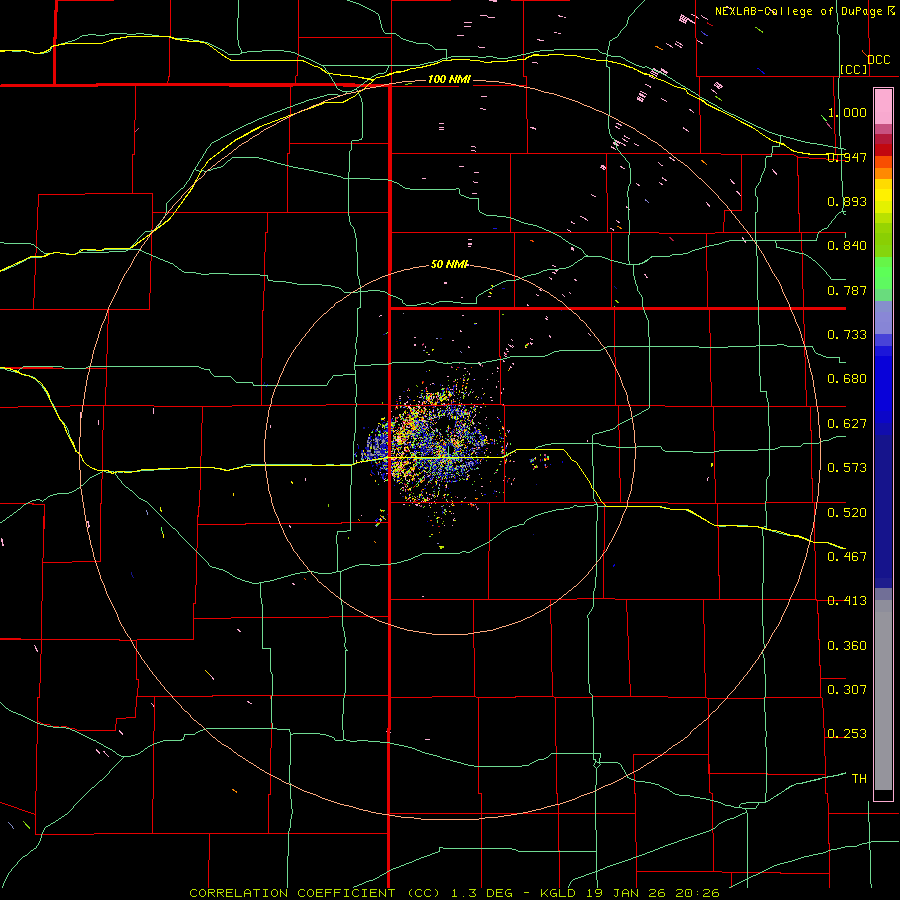Image resolution: width=900 pixels, height=900 pixels.
Task: Click the TH label at the scale bottom
Action: [859, 778]
